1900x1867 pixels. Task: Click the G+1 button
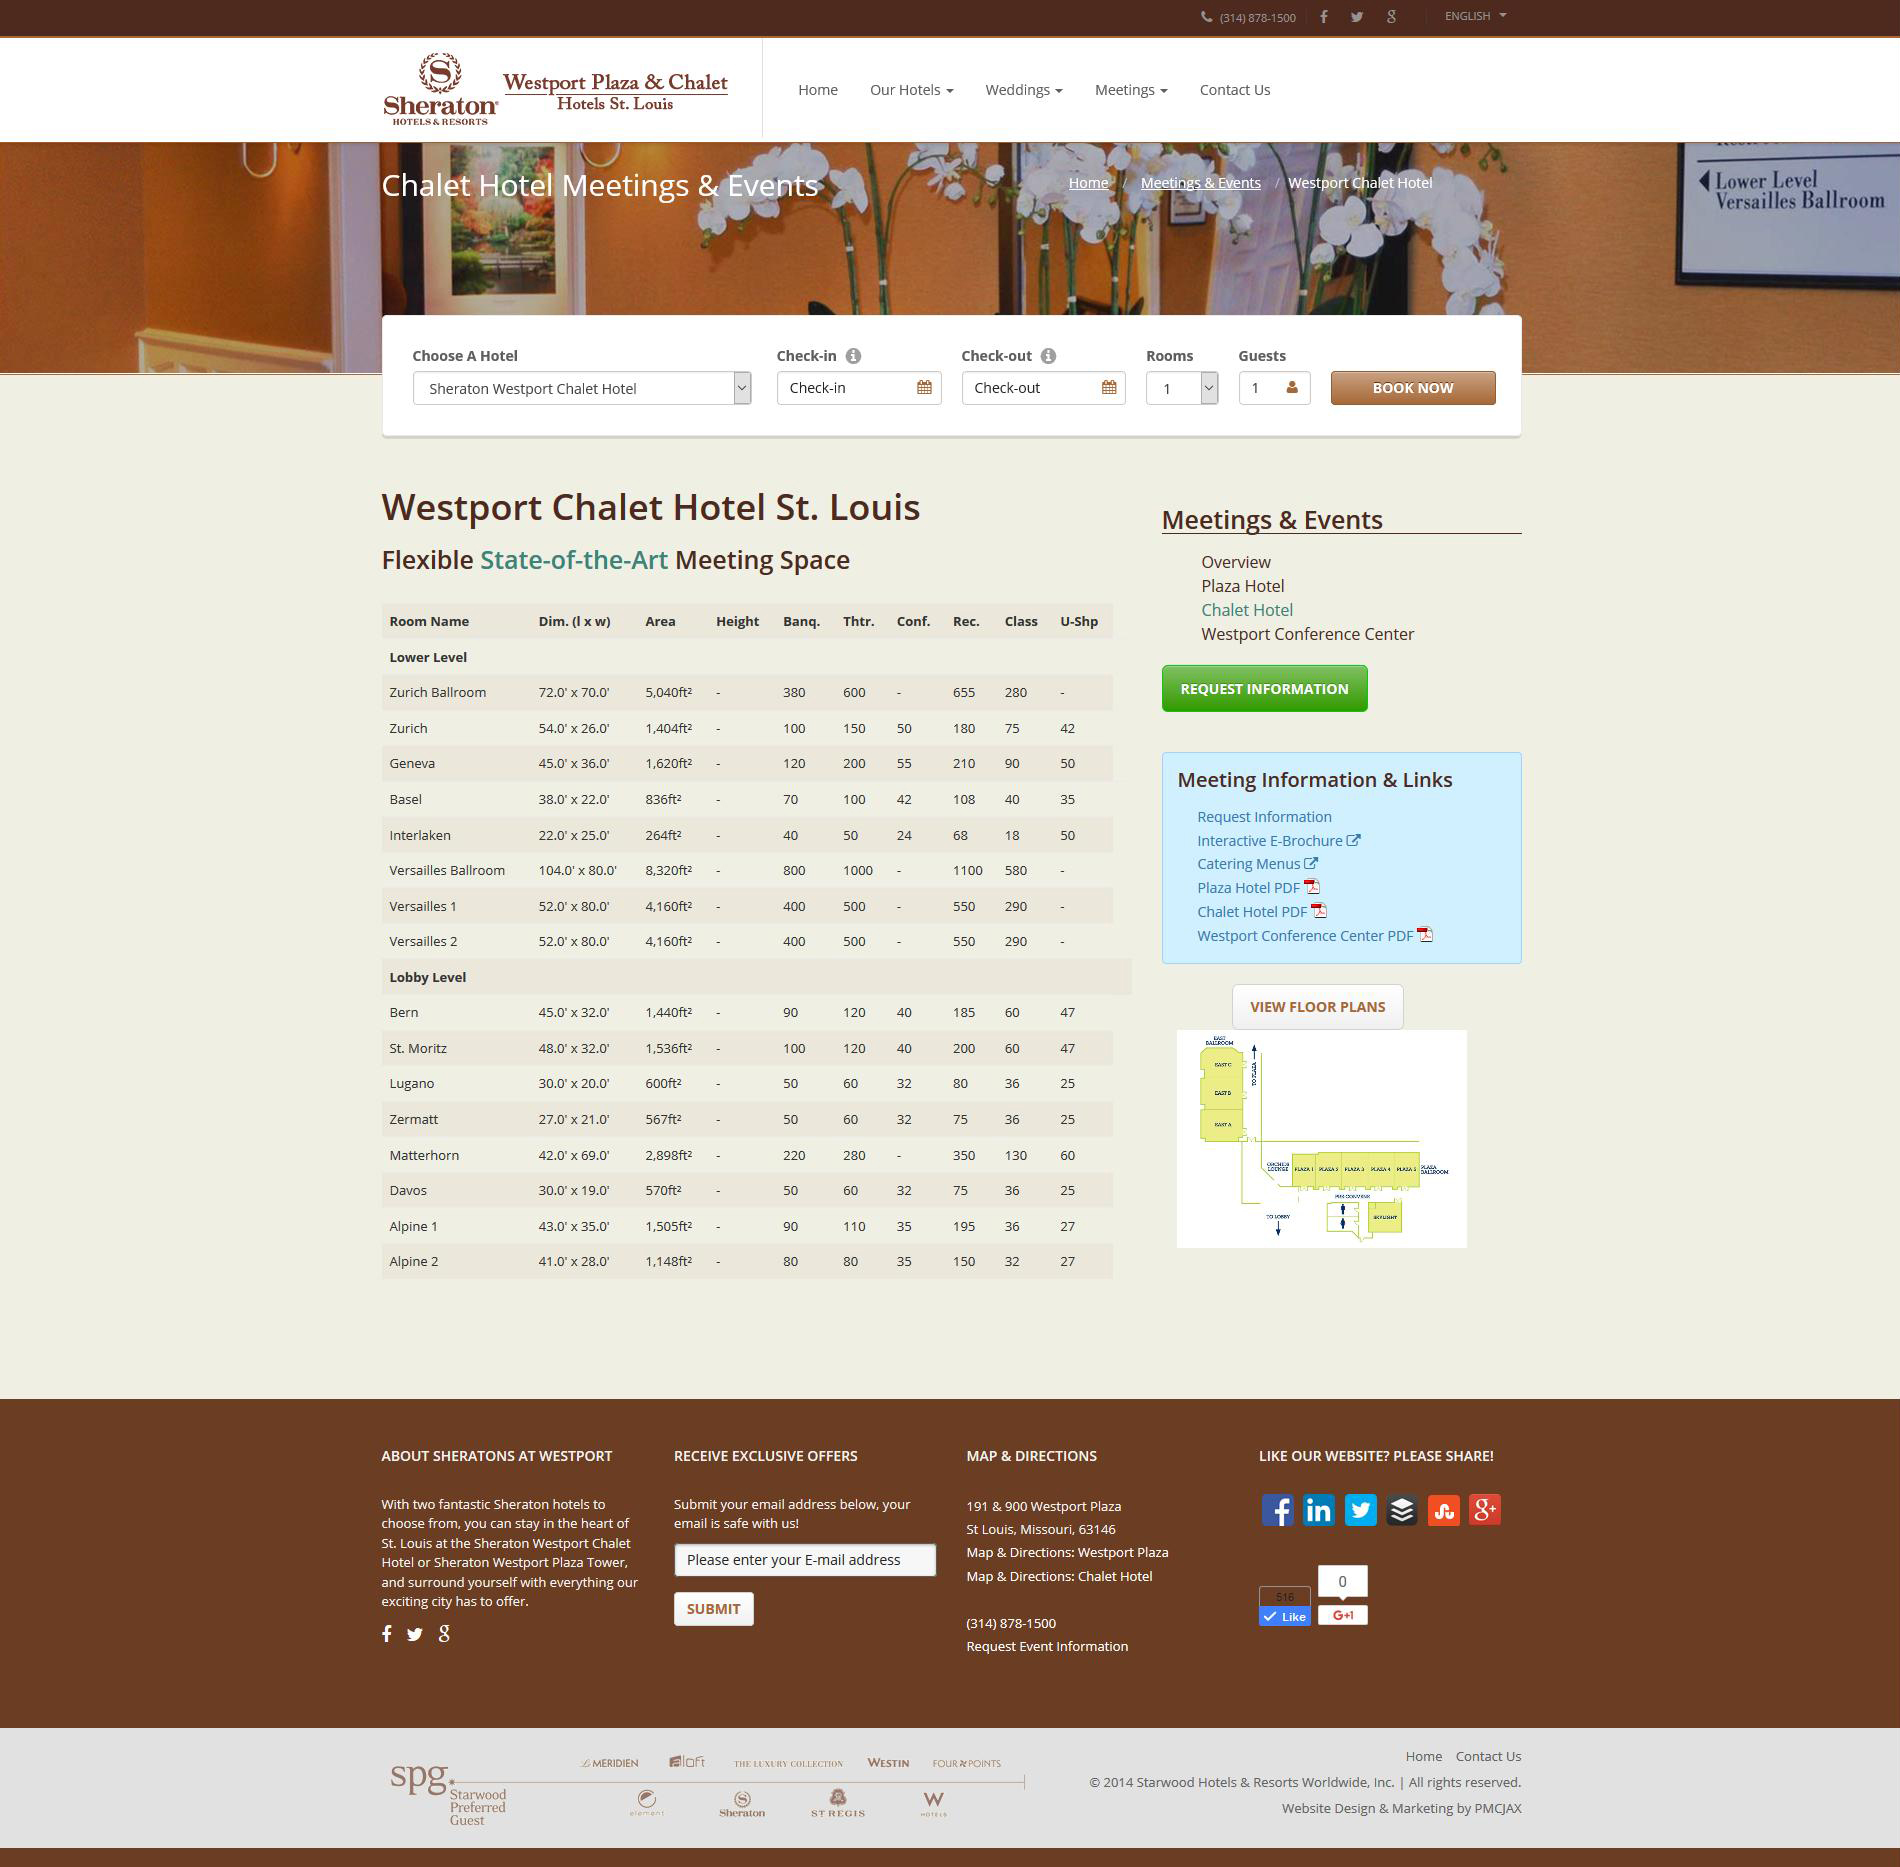click(1343, 1615)
